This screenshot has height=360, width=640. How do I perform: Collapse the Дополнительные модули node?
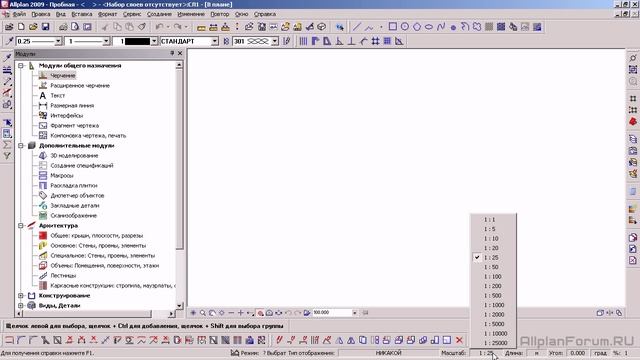[x=21, y=145]
